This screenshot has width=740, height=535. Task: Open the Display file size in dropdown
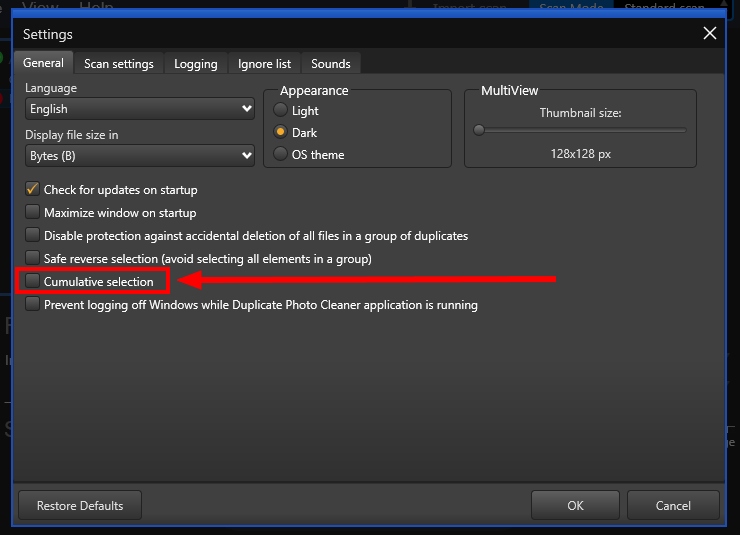[x=140, y=156]
